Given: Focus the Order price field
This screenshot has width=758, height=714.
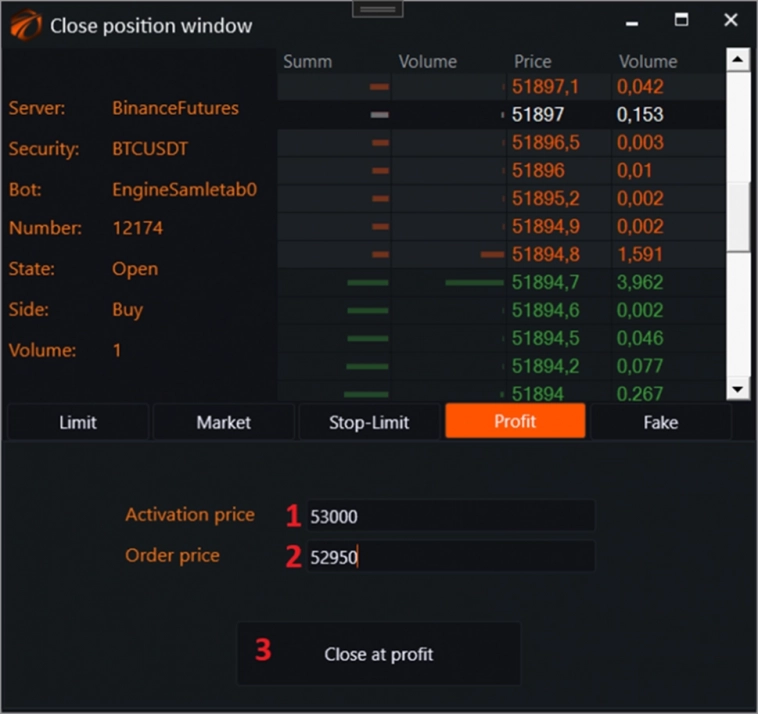Looking at the screenshot, I should [x=451, y=556].
